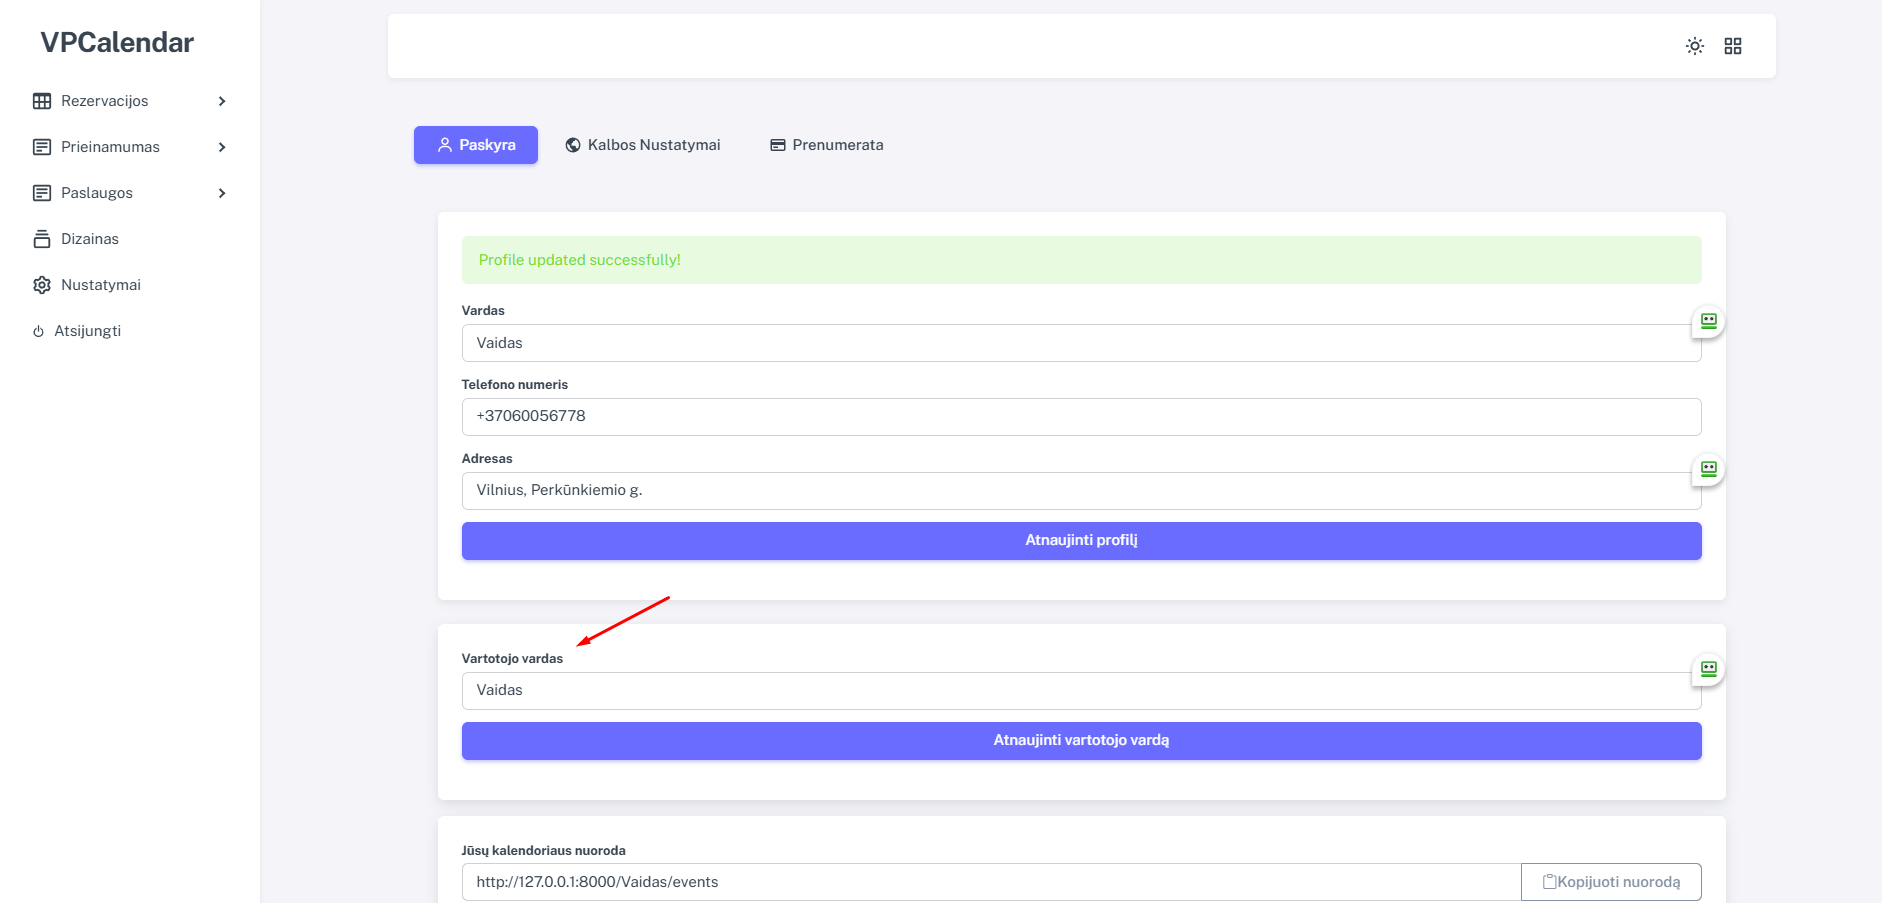Image resolution: width=1882 pixels, height=903 pixels.
Task: Click the Kopijuoti nuorodą button
Action: 1610,882
